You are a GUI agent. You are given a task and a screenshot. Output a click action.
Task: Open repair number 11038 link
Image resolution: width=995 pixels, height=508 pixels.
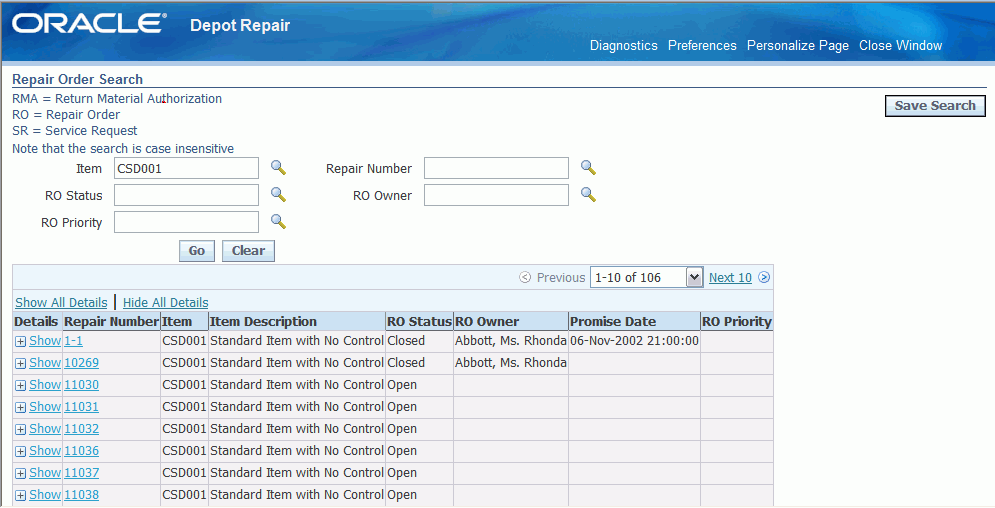pyautogui.click(x=81, y=495)
